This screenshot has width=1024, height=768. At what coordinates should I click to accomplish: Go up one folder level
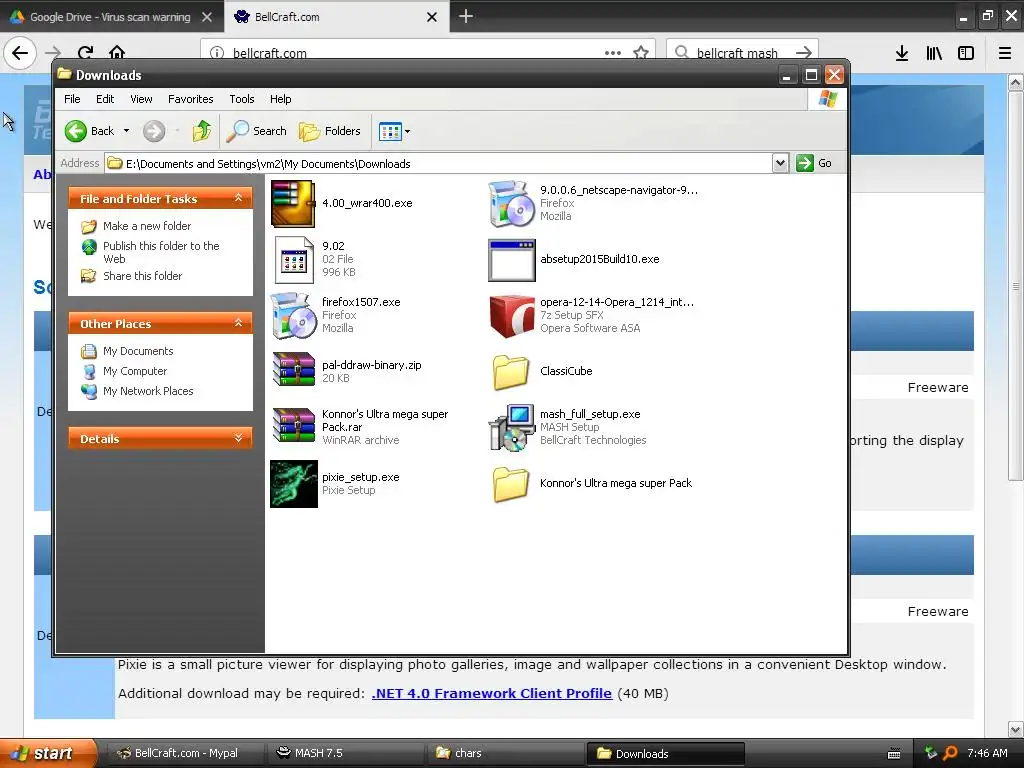click(x=202, y=131)
